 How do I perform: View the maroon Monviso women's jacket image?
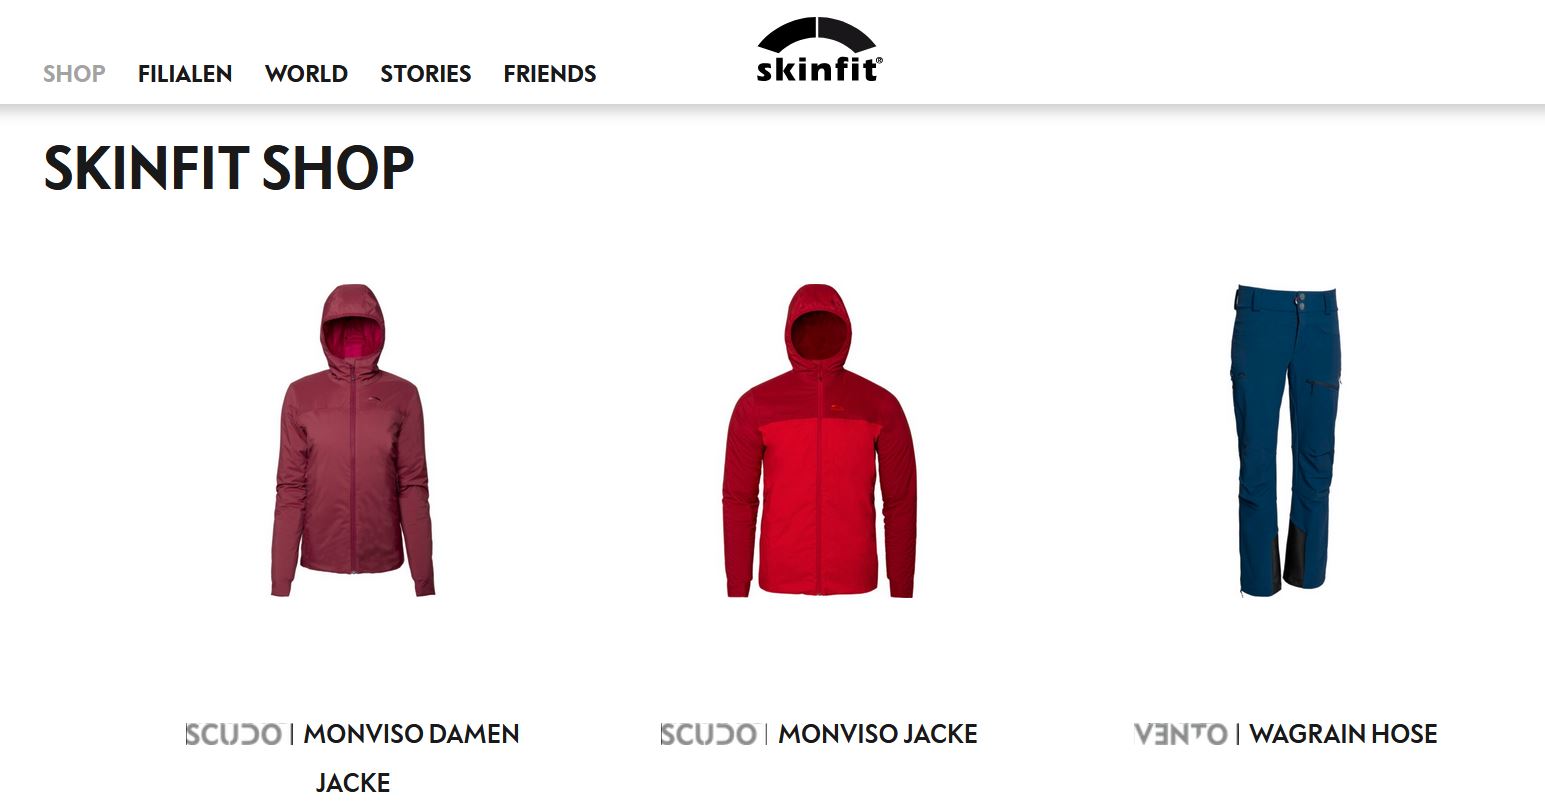(x=352, y=440)
